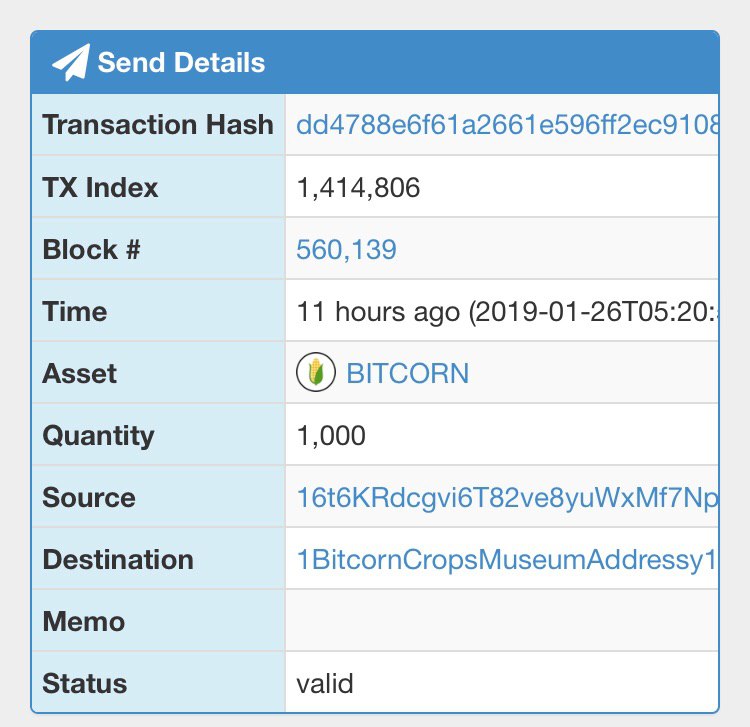Click the Send Details header title
750x727 pixels.
click(x=181, y=63)
